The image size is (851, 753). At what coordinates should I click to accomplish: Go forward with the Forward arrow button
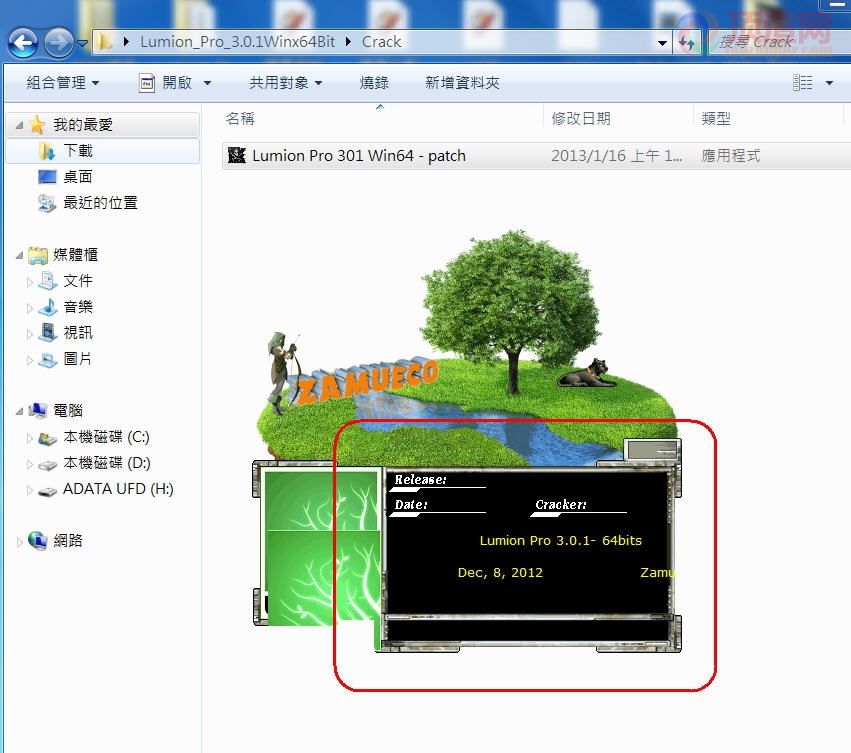pos(59,42)
